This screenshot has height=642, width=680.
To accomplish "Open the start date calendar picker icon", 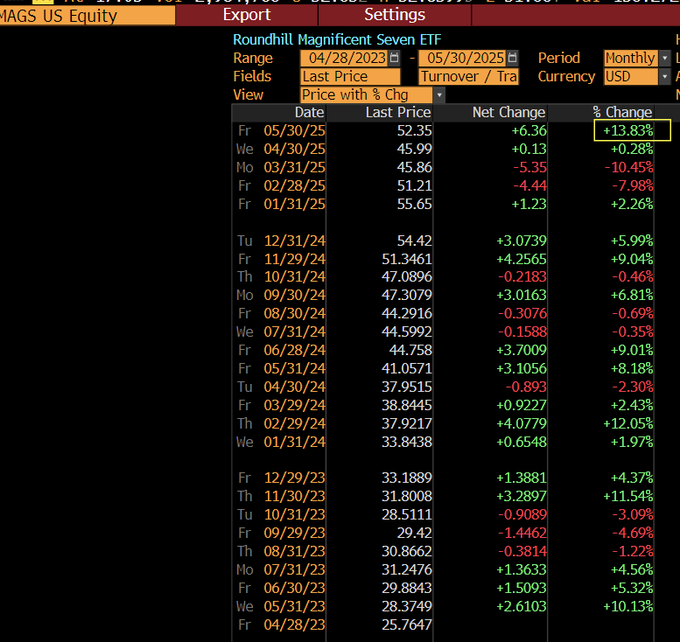I will (x=394, y=58).
